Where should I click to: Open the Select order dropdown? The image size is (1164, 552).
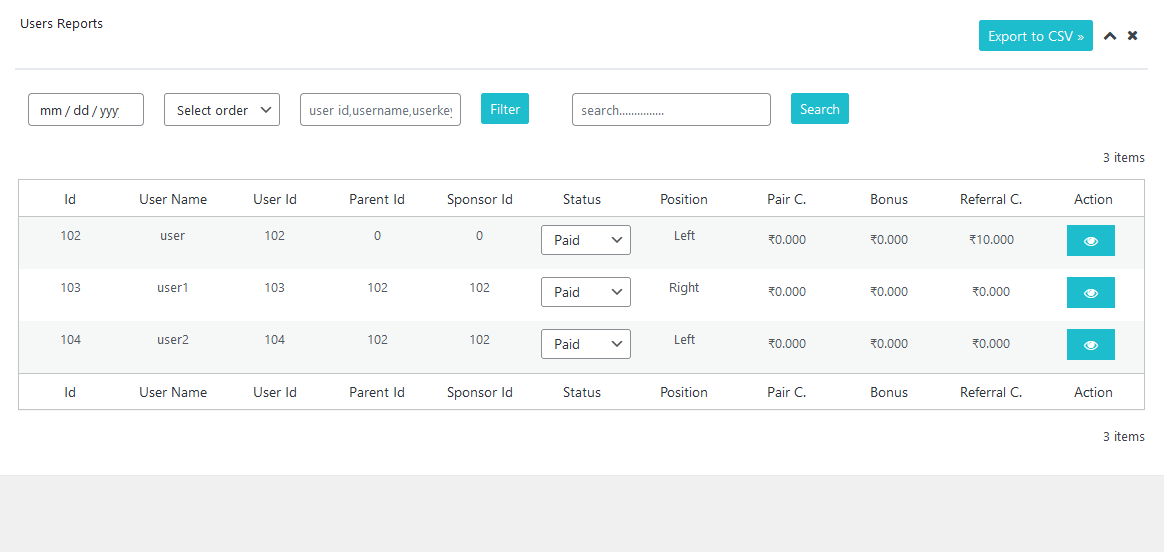coord(221,110)
